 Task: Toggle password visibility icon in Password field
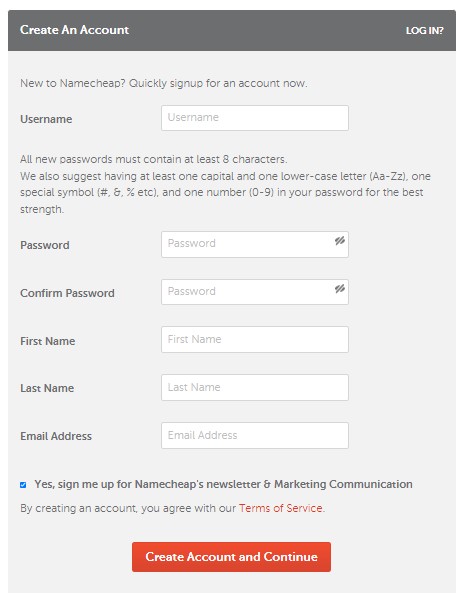click(x=340, y=241)
